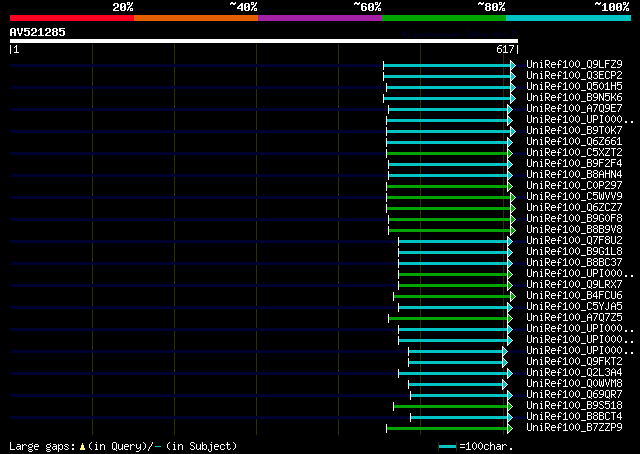Image resolution: width=640 pixels, height=454 pixels.
Task: Click the arrowhead of the UniRef100_Q0WVM8 alignment
Action: click(x=505, y=385)
